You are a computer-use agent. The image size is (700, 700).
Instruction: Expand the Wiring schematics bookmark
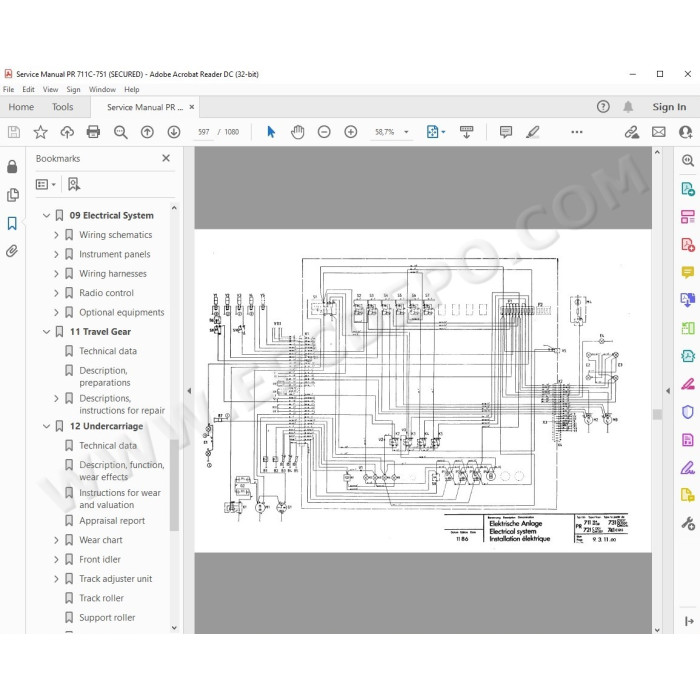tap(56, 235)
